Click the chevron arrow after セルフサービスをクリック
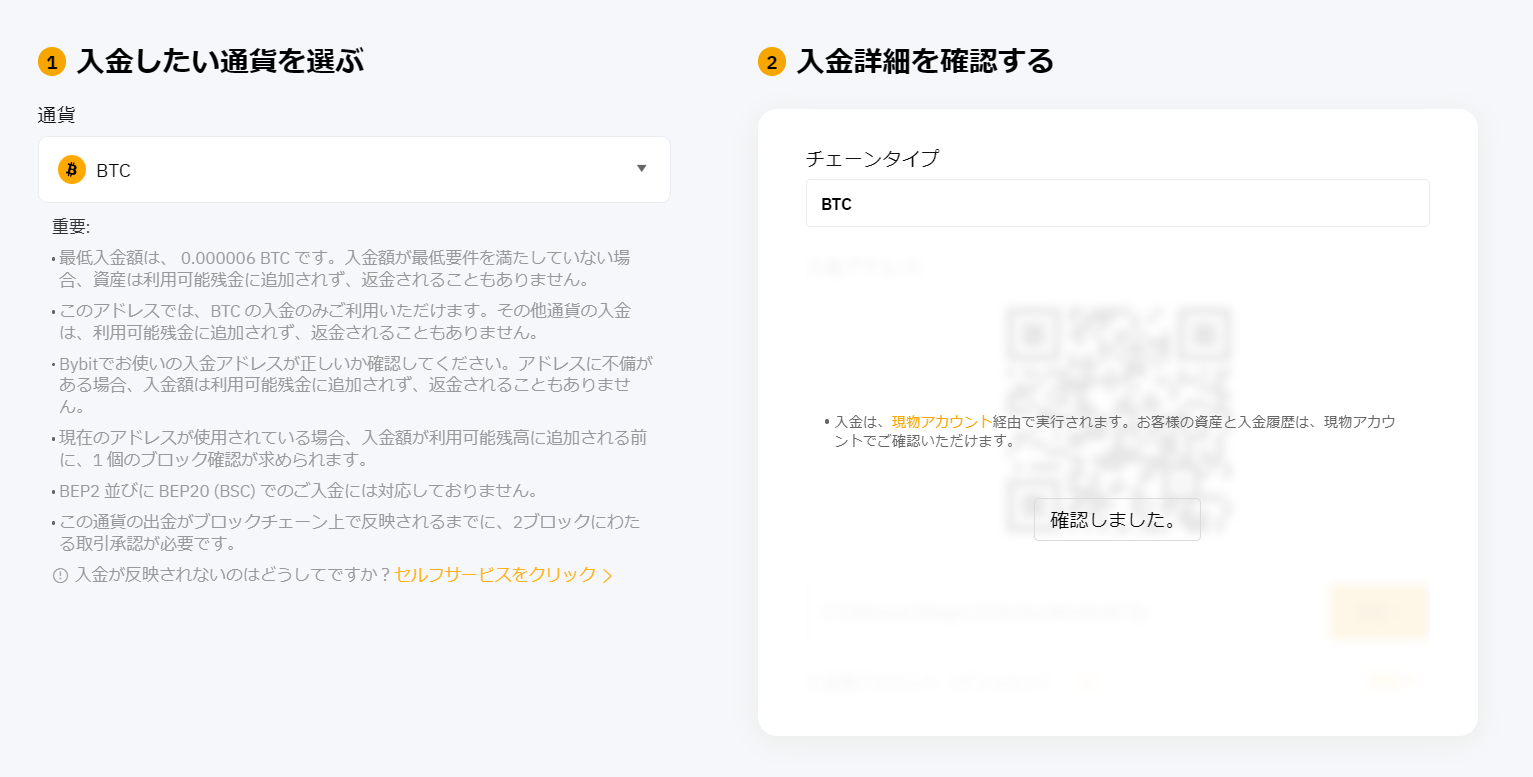1533x777 pixels. pos(608,575)
